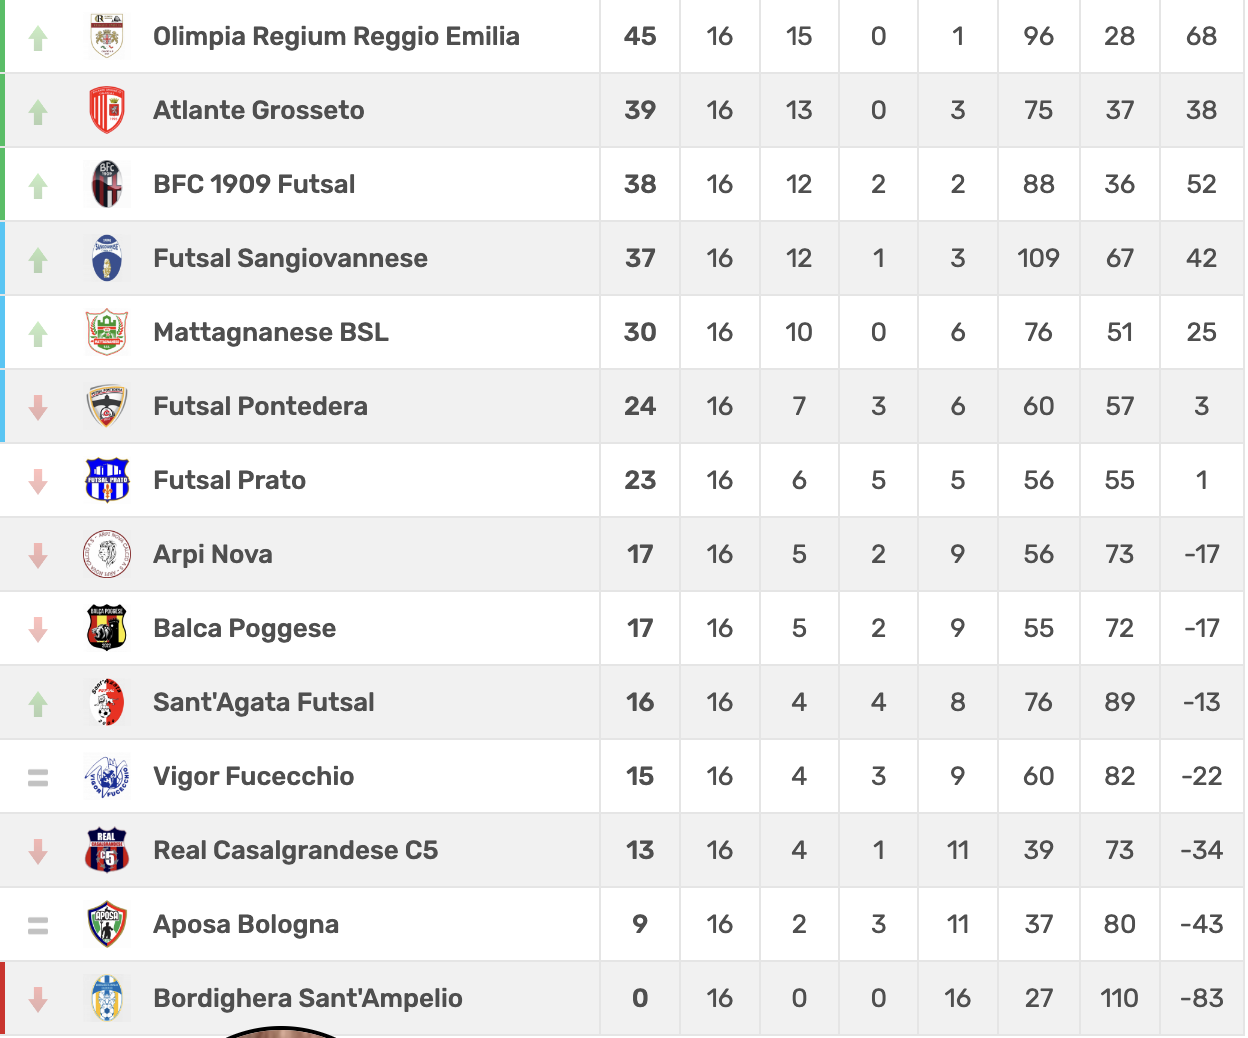Click Olimpia Regium's 45 points cell
Image resolution: width=1248 pixels, height=1038 pixels.
pos(640,36)
